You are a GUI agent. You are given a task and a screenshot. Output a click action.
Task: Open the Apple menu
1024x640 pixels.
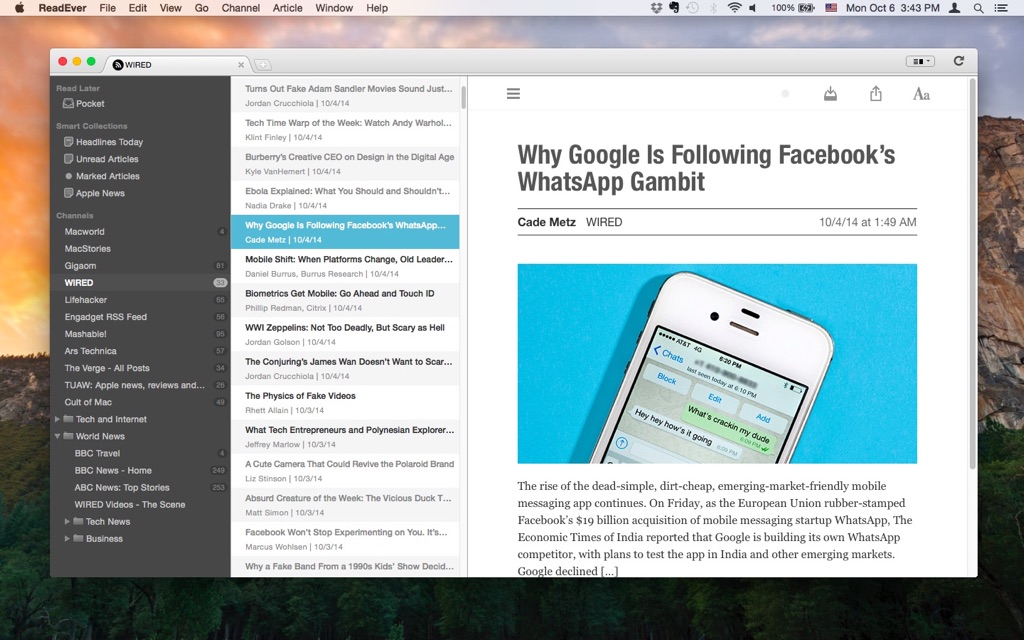[x=19, y=8]
